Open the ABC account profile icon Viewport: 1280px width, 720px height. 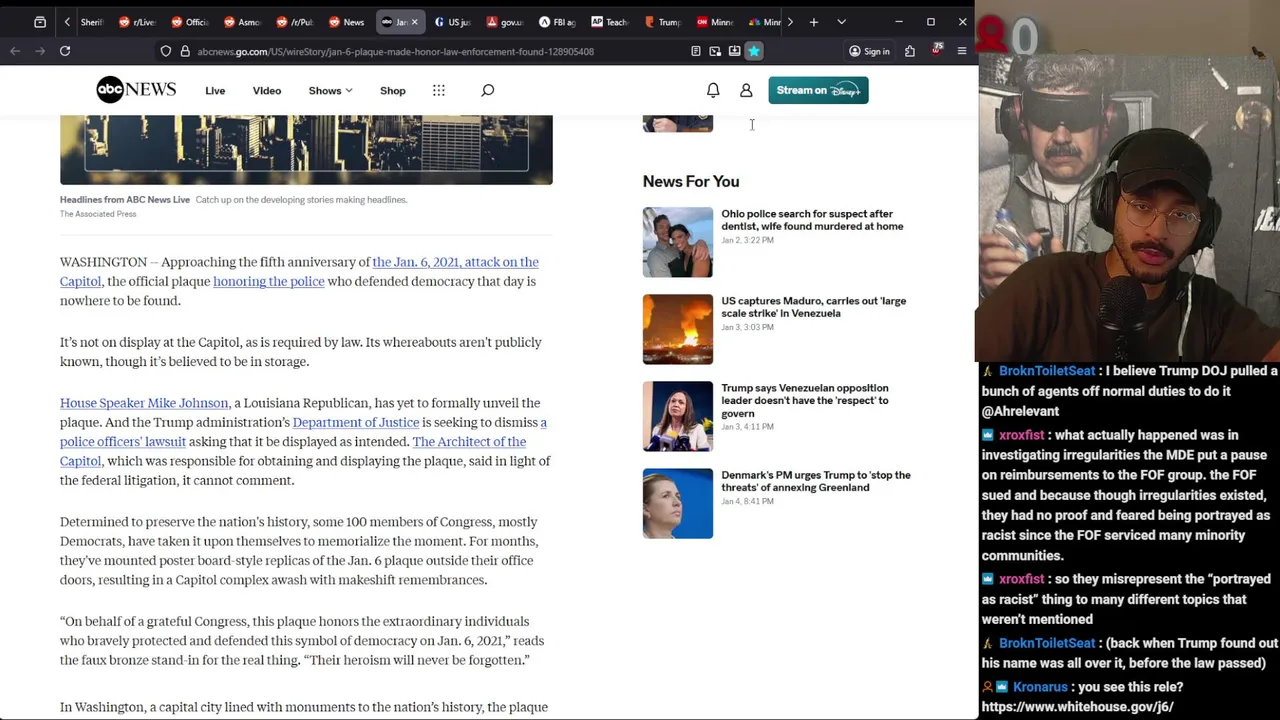click(x=746, y=90)
